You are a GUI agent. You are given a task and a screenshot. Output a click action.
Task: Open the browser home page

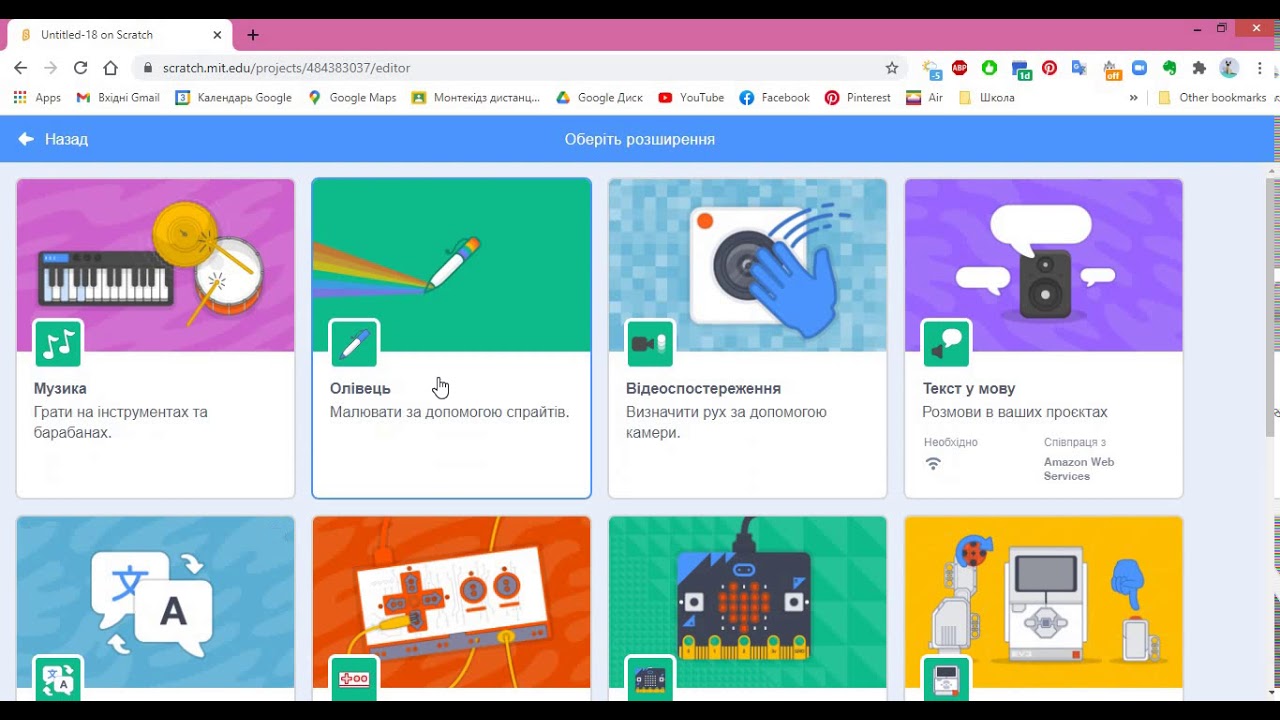coord(111,68)
